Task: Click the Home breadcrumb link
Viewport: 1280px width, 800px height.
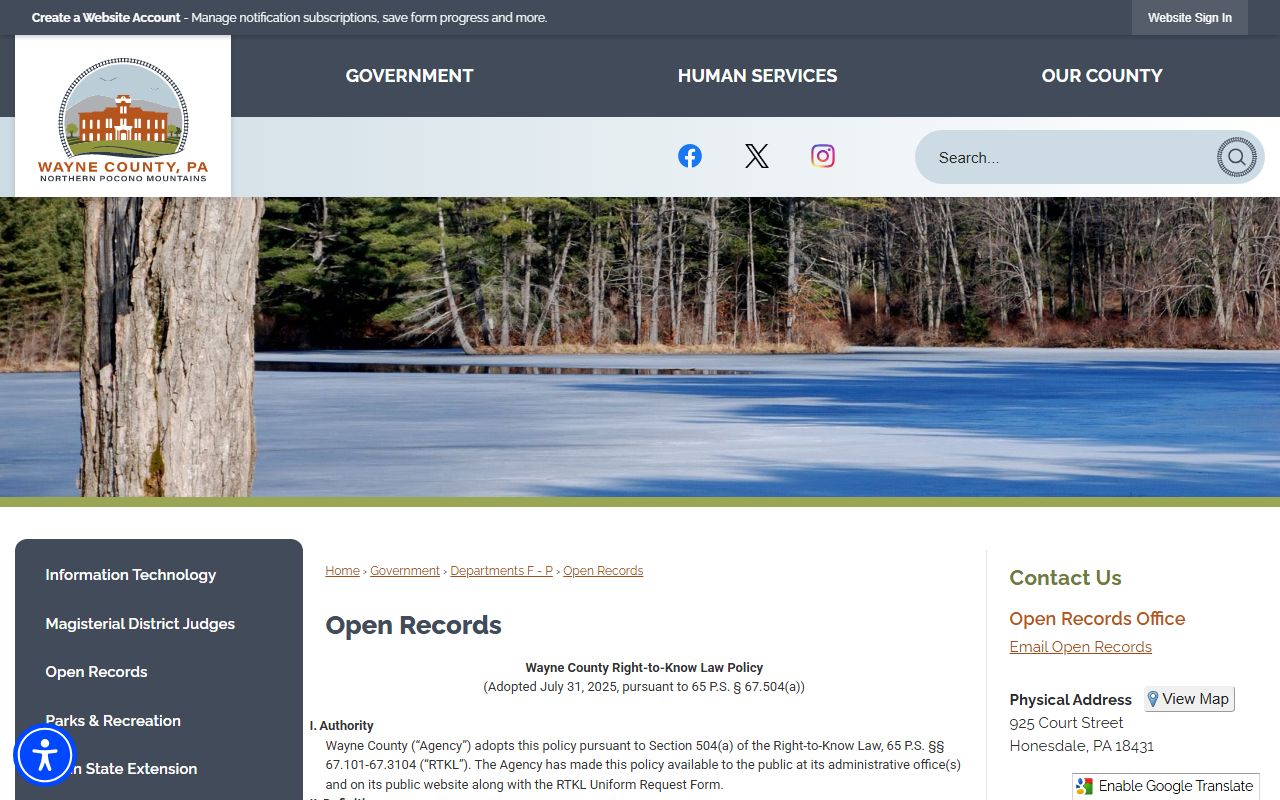Action: click(x=342, y=571)
